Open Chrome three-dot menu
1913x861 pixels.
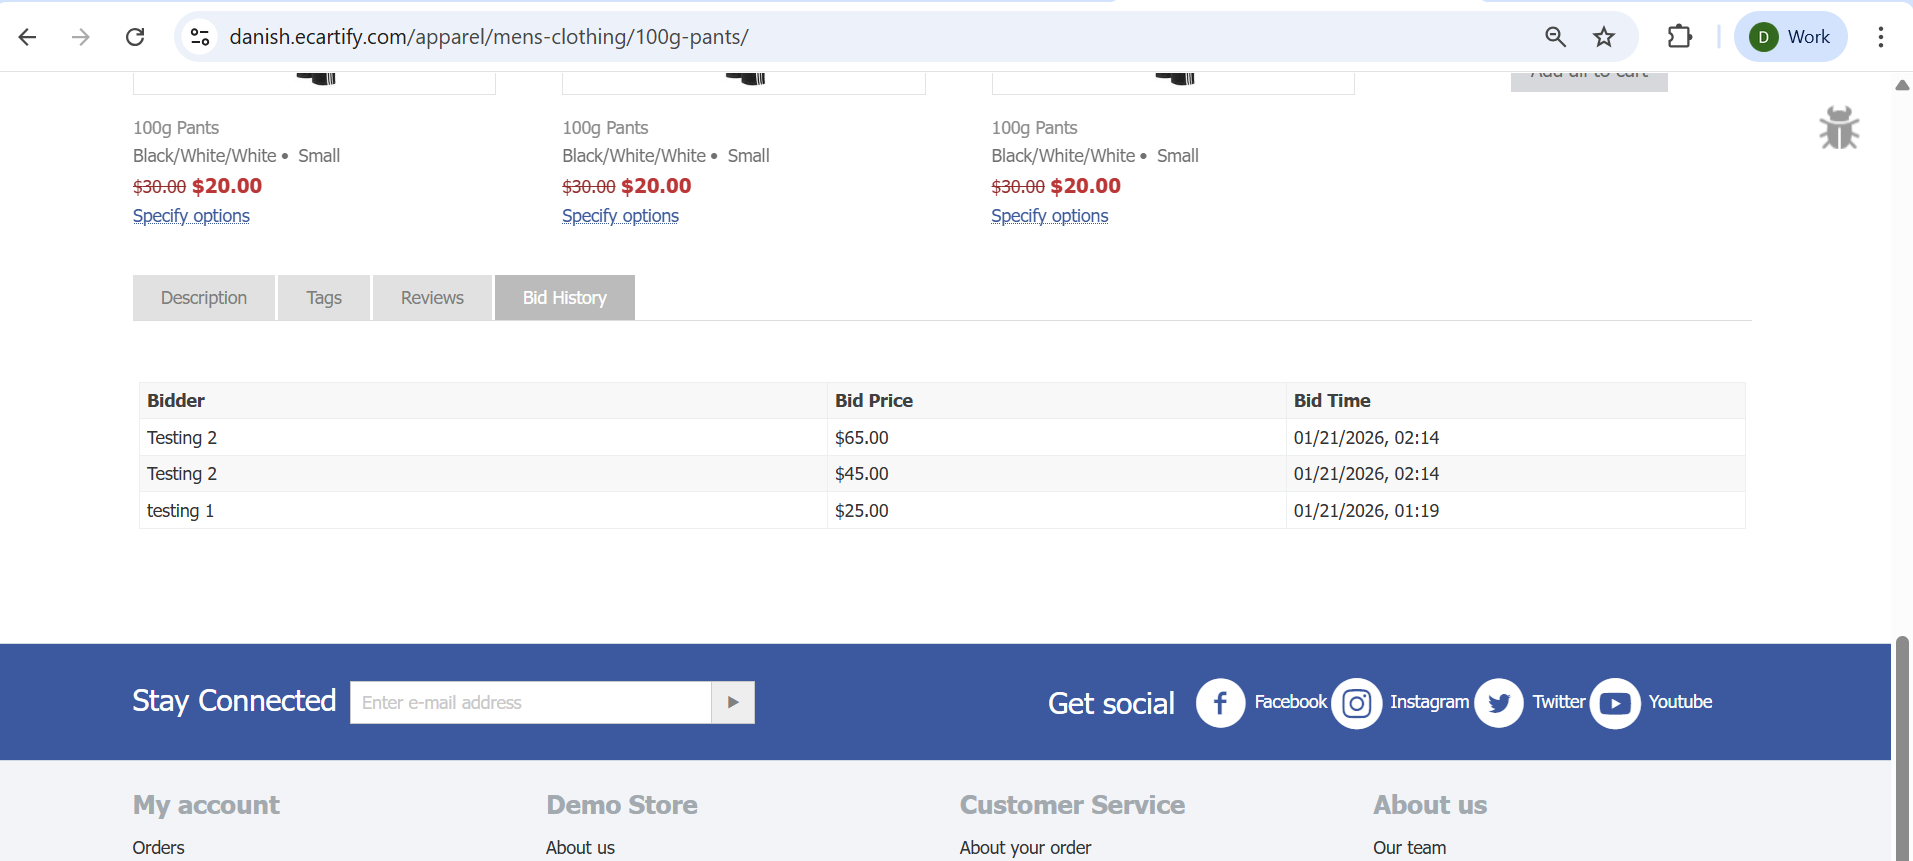point(1880,37)
